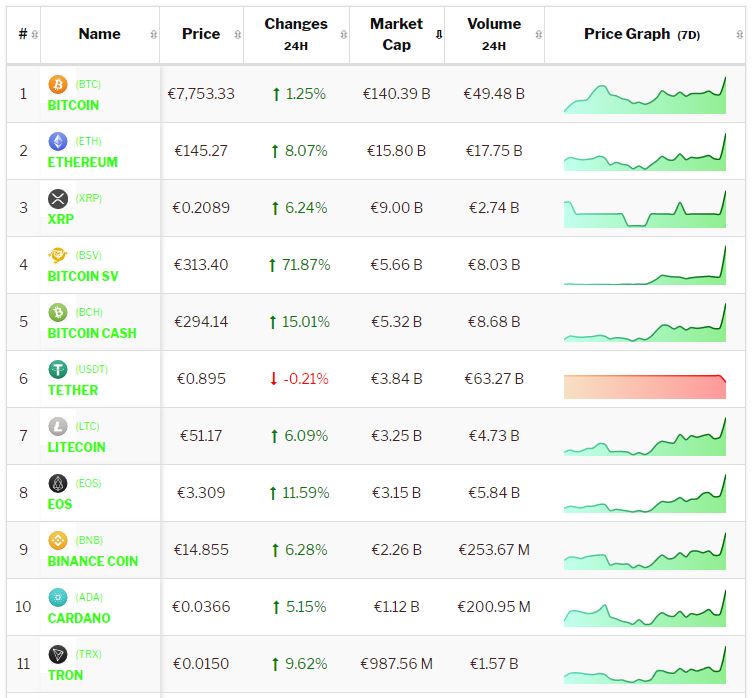Click the Binance Coin icon
Image resolution: width=752 pixels, height=698 pixels.
(57, 541)
